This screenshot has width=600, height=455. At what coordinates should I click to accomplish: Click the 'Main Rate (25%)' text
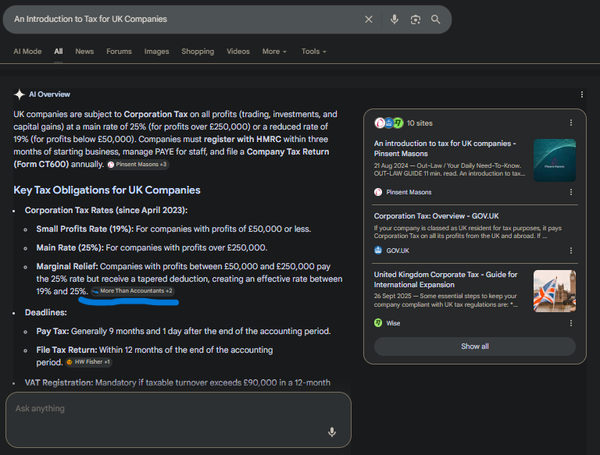pyautogui.click(x=70, y=248)
